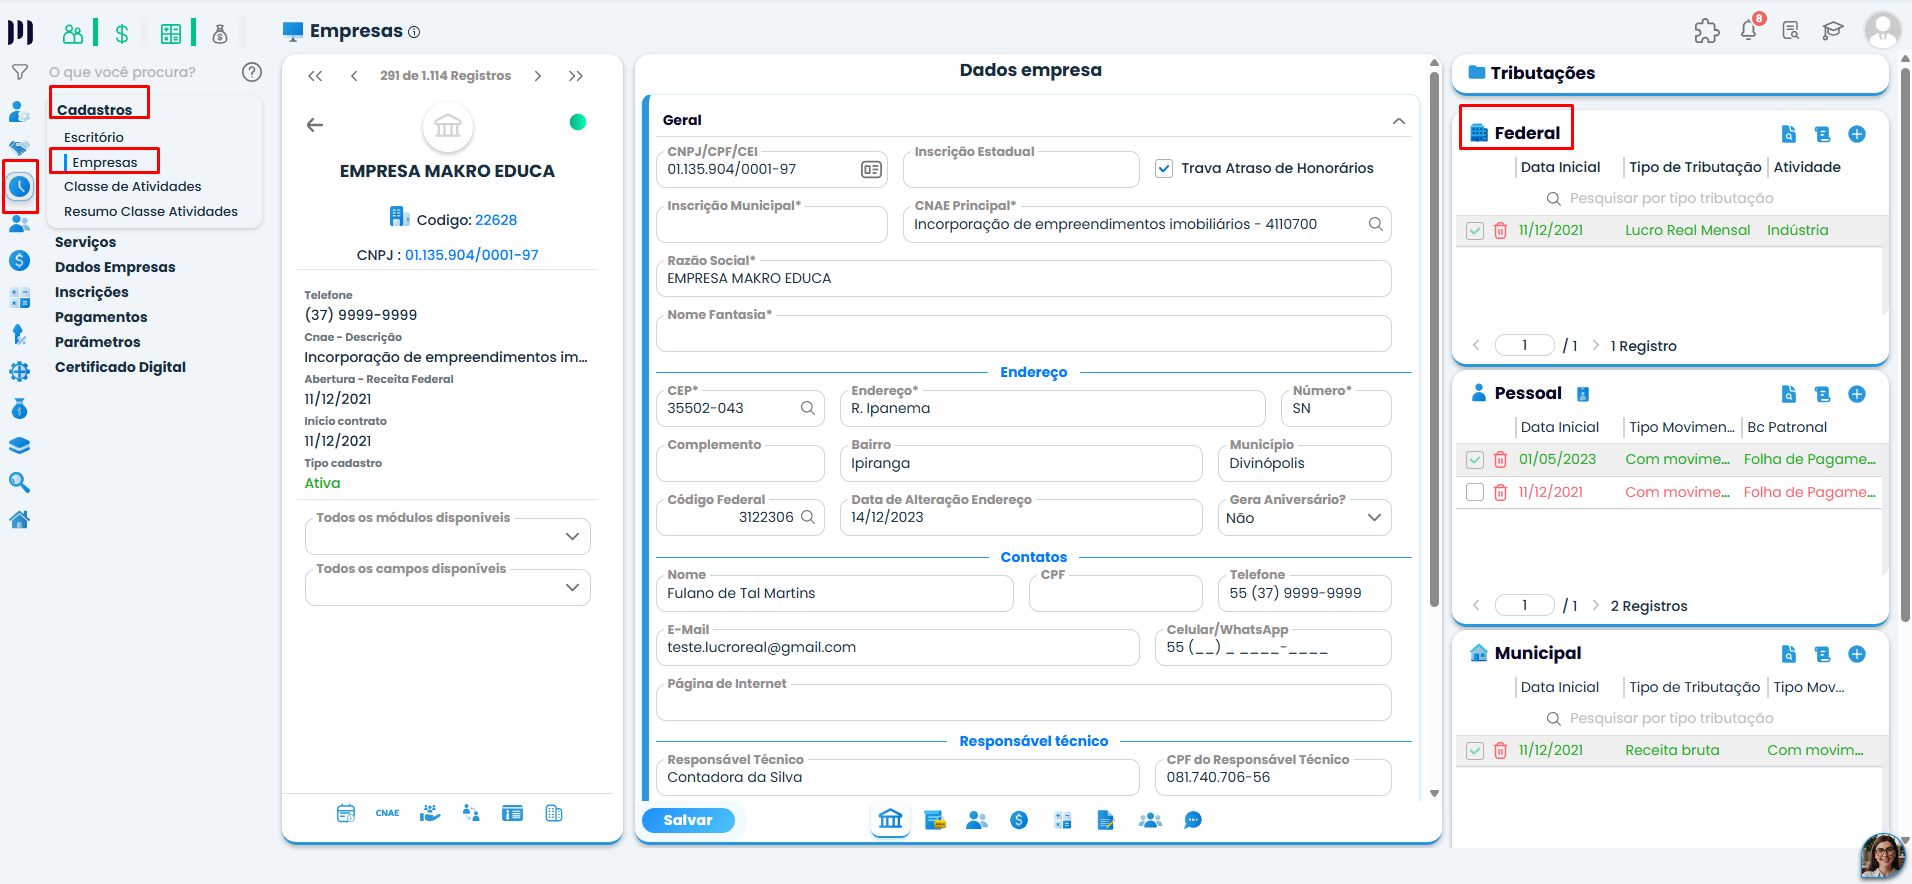Click the money bag icon in top bar
This screenshot has width=1912, height=884.
220,34
